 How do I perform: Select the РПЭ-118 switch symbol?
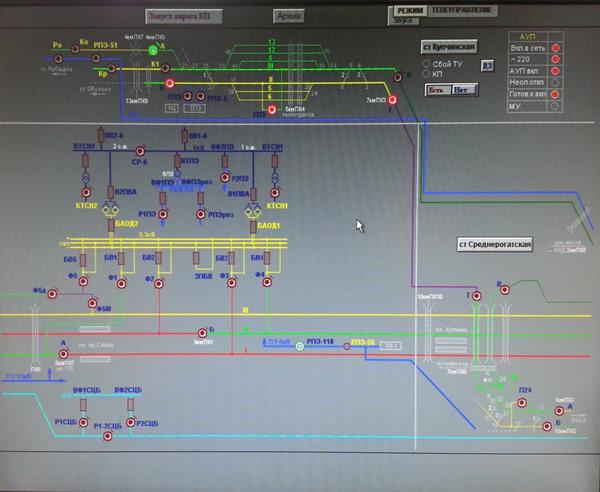[x=300, y=346]
